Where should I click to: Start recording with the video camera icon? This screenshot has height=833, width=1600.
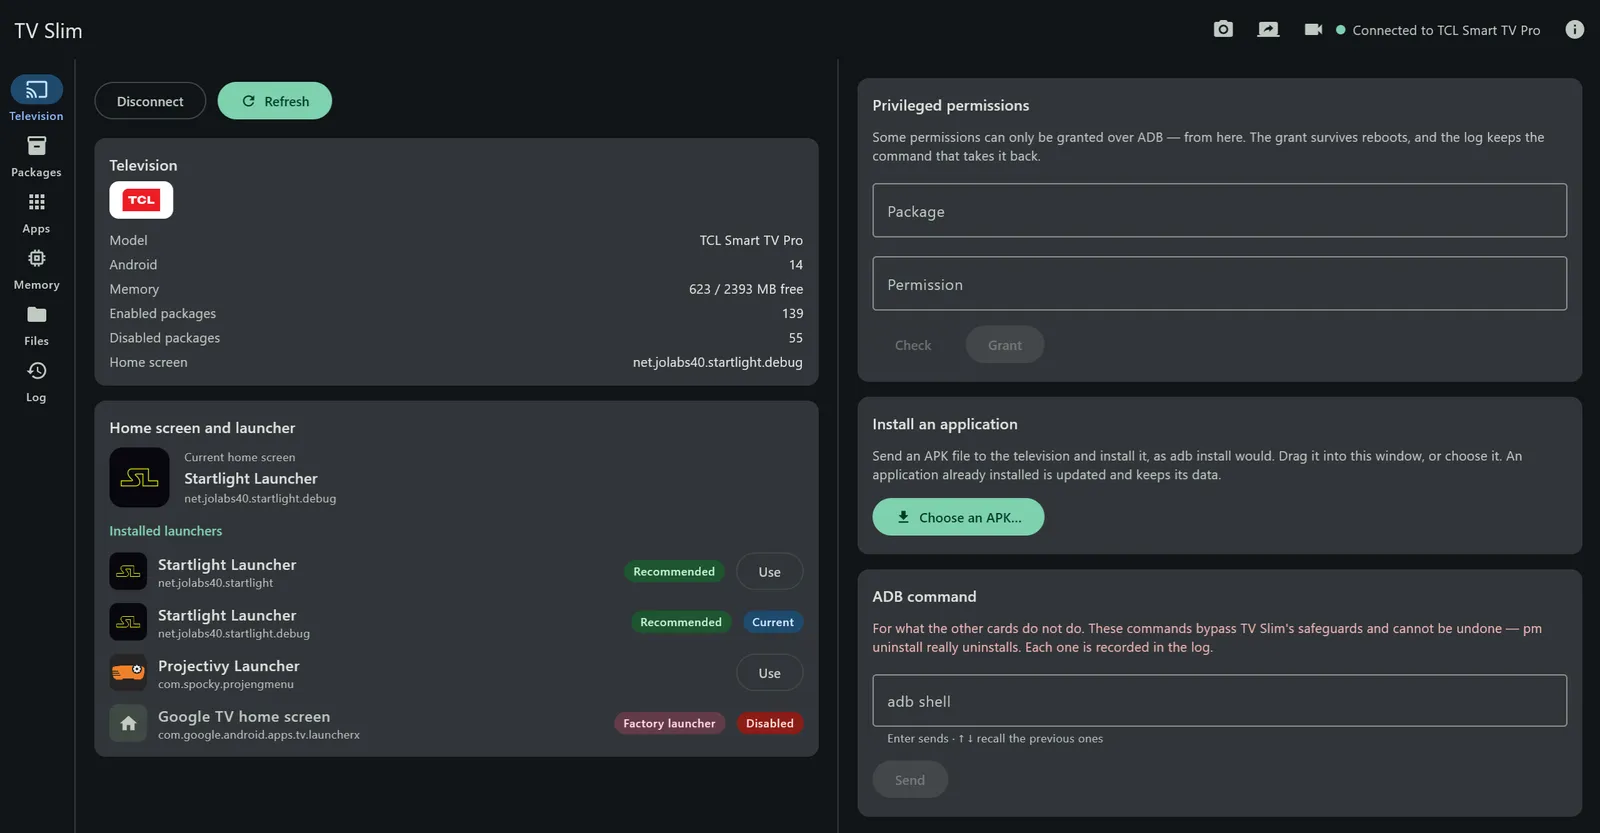[x=1313, y=29]
